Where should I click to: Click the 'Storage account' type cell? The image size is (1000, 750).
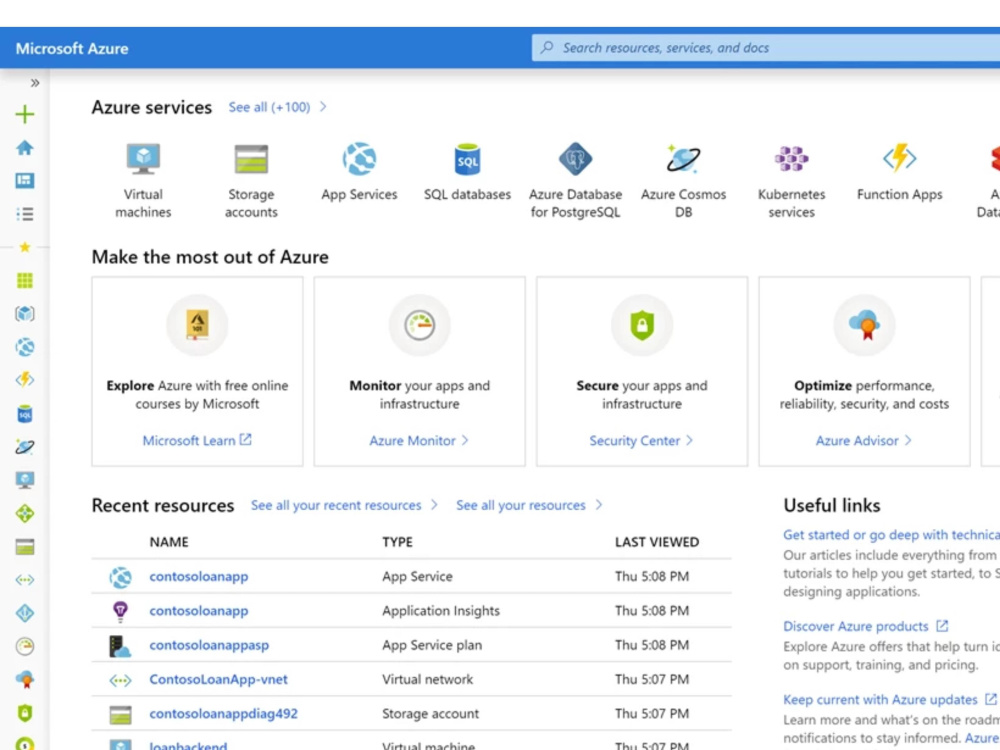(x=430, y=714)
